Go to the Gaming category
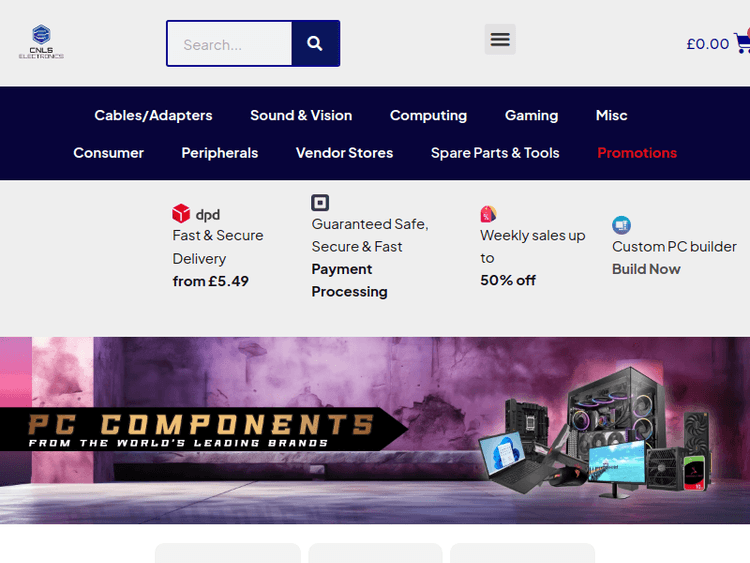Image resolution: width=750 pixels, height=563 pixels. (x=531, y=115)
